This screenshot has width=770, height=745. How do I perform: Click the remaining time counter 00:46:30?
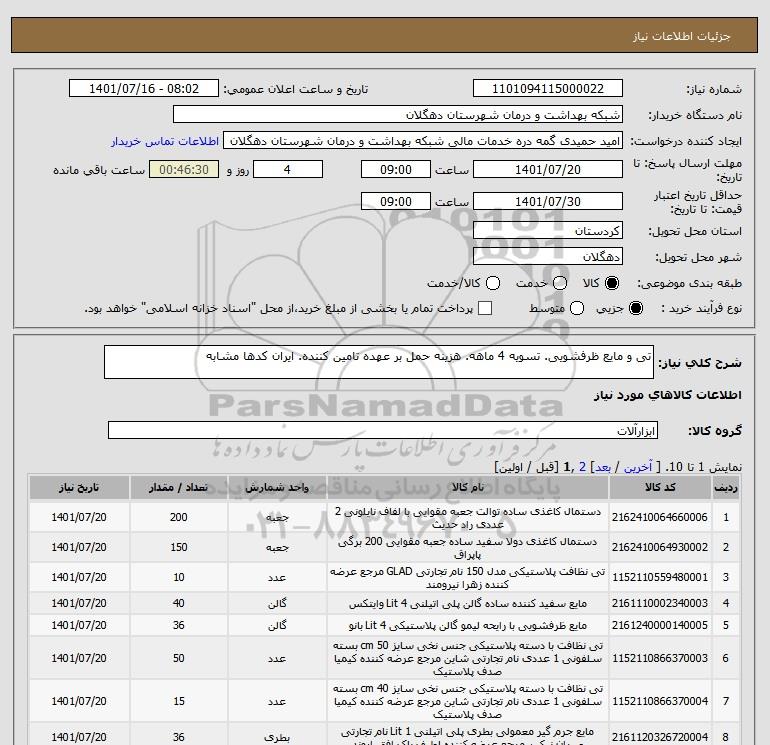coord(184,169)
